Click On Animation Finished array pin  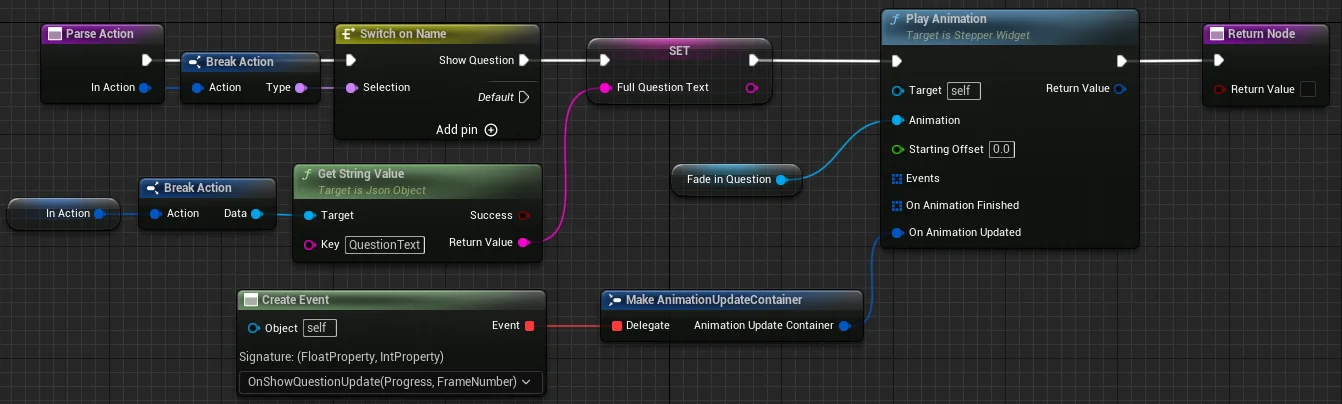tap(897, 205)
